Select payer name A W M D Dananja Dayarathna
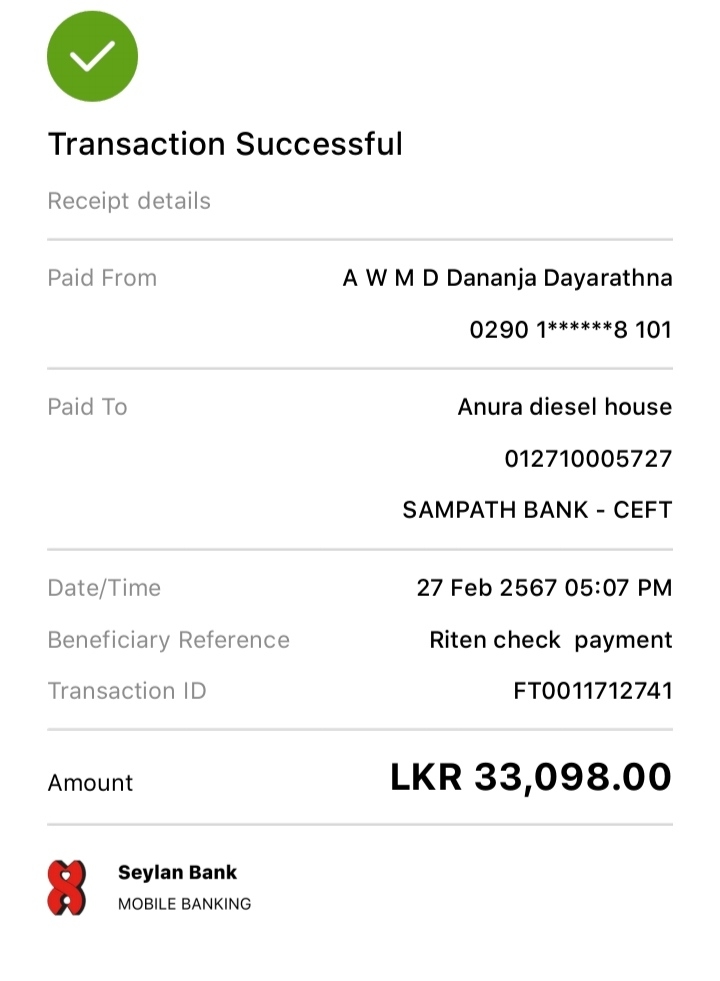720x981 pixels. tap(507, 278)
